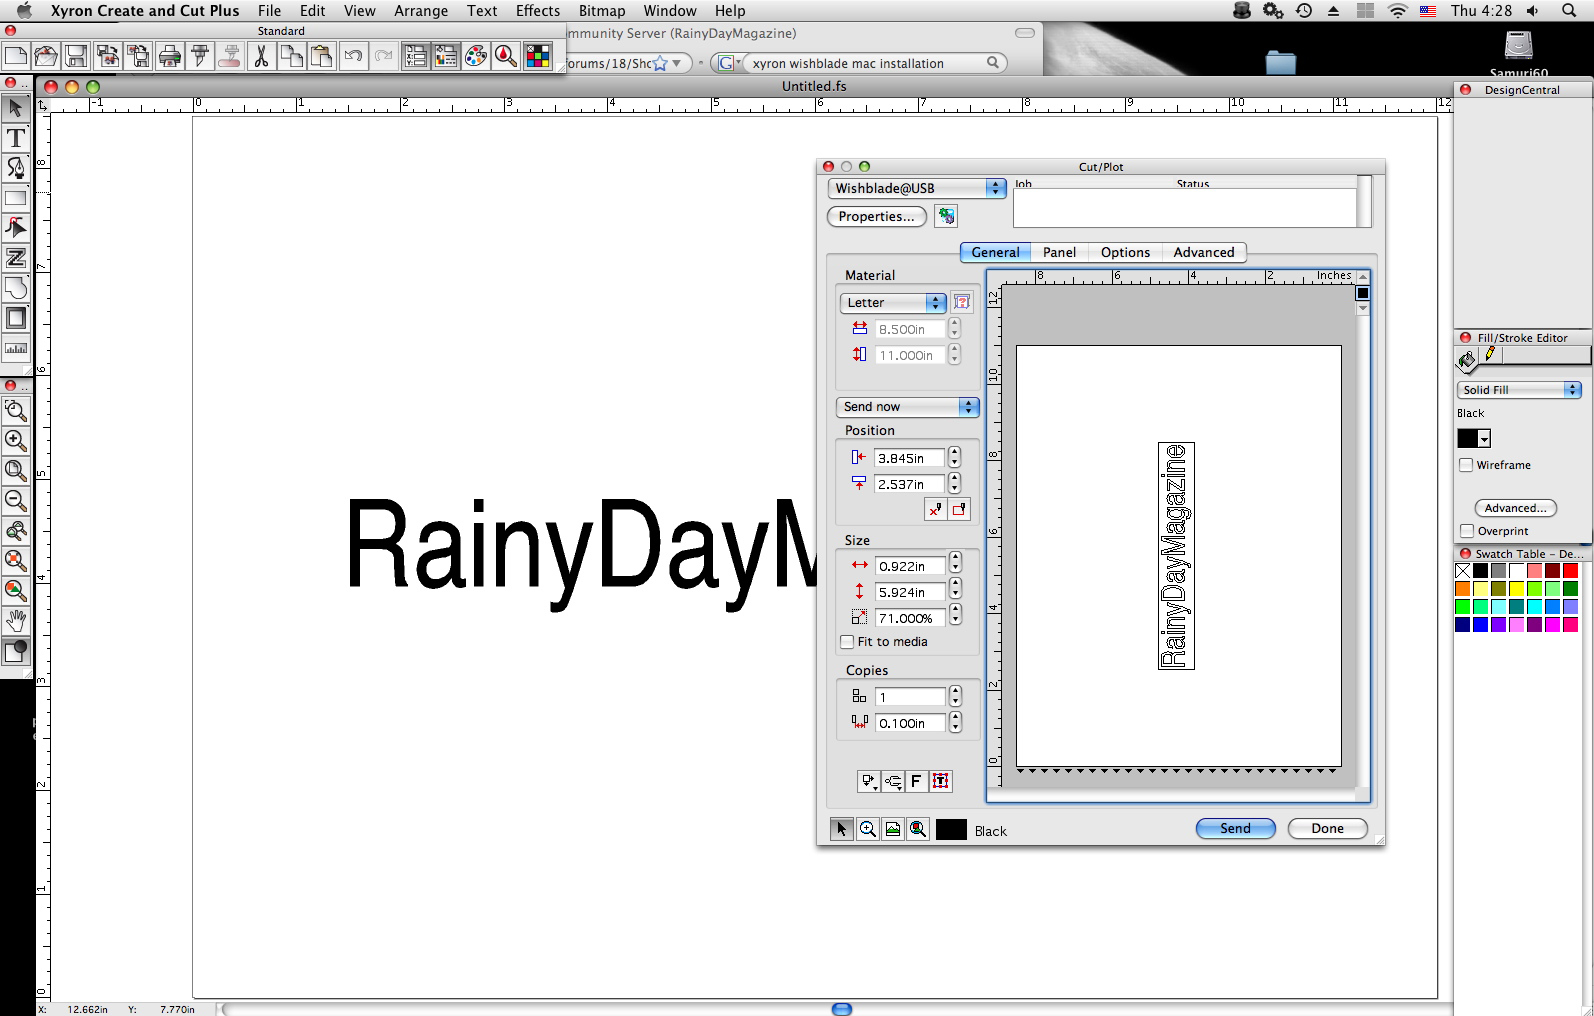Click the Paste clipboard icon

[321, 56]
